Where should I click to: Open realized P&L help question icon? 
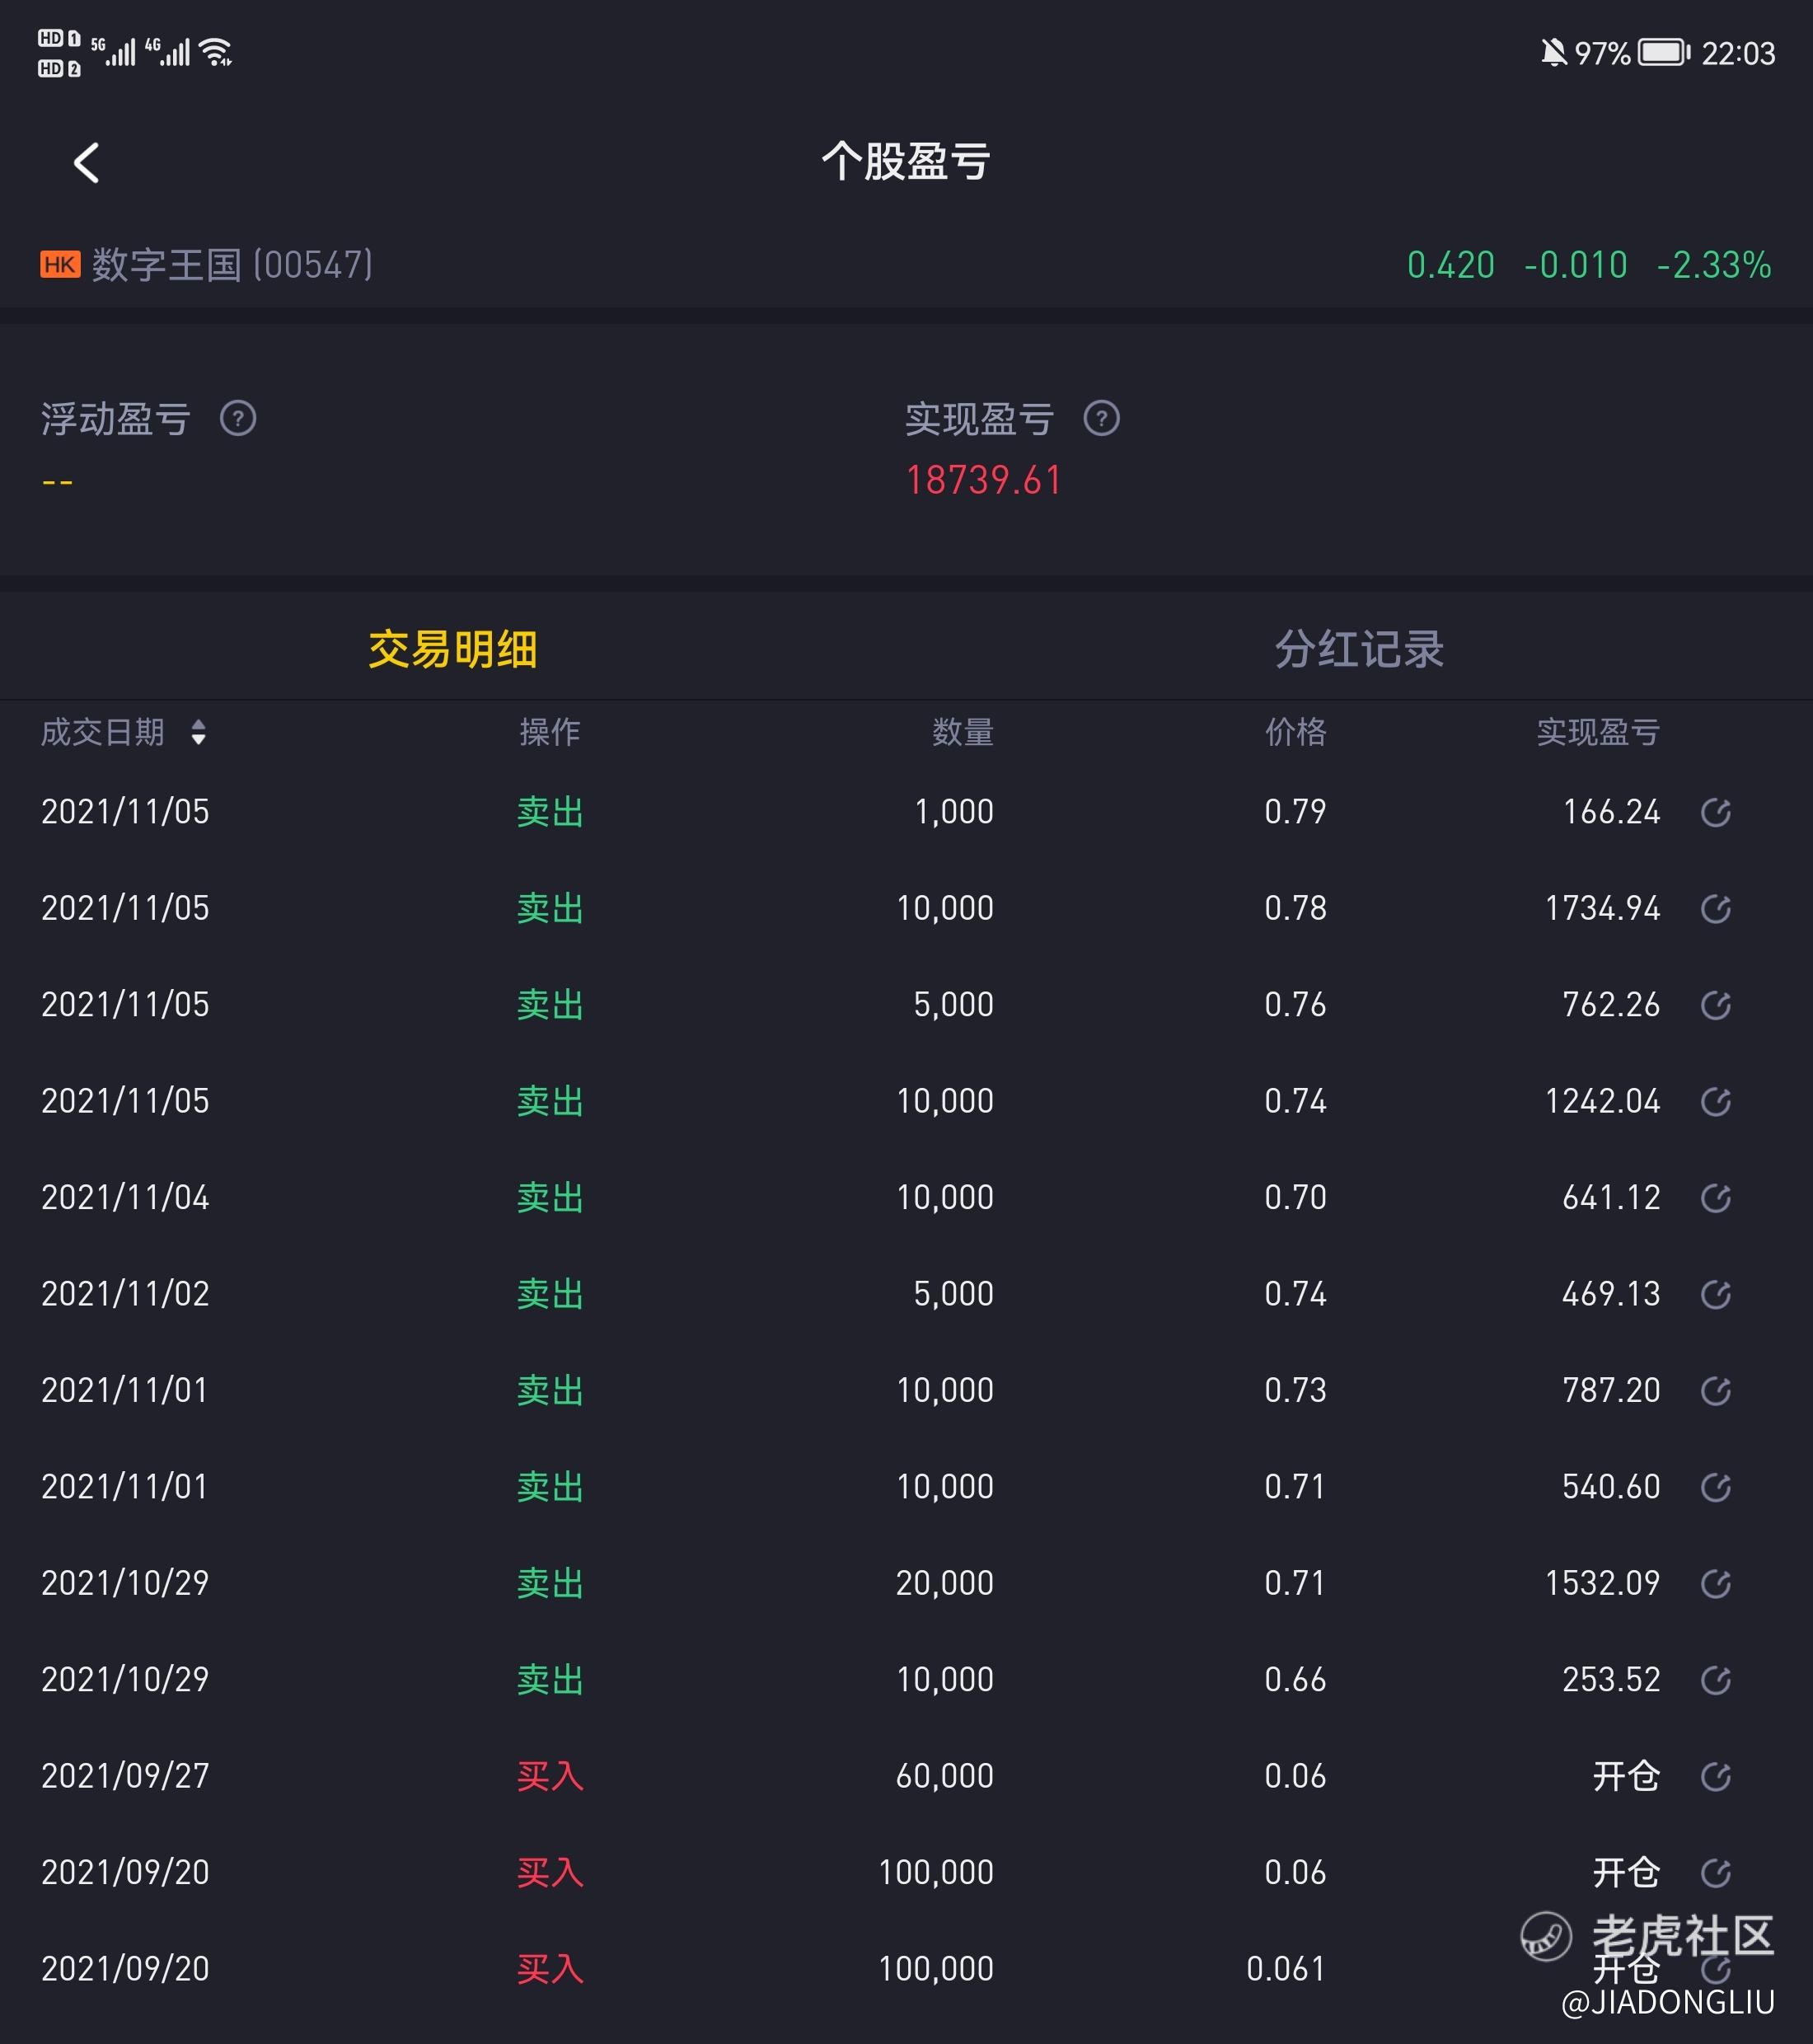[x=1101, y=418]
